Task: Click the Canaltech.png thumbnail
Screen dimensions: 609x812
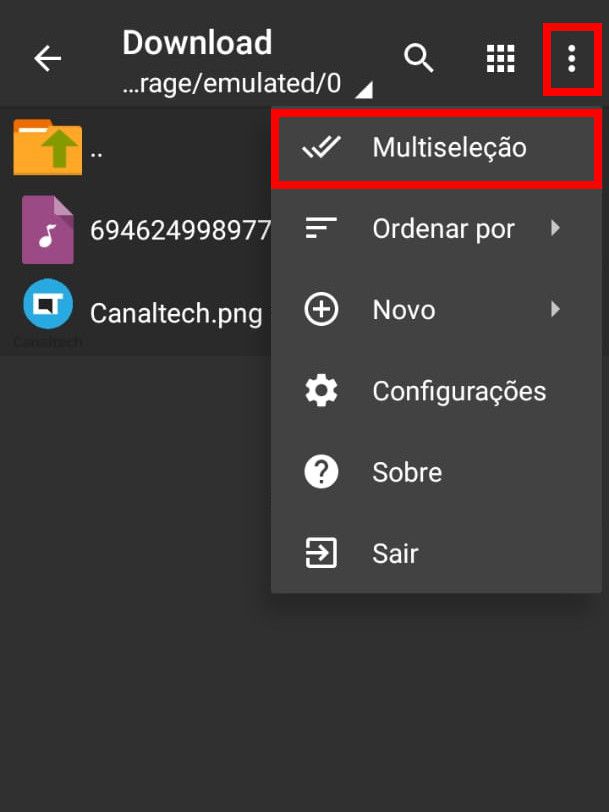Action: point(48,304)
